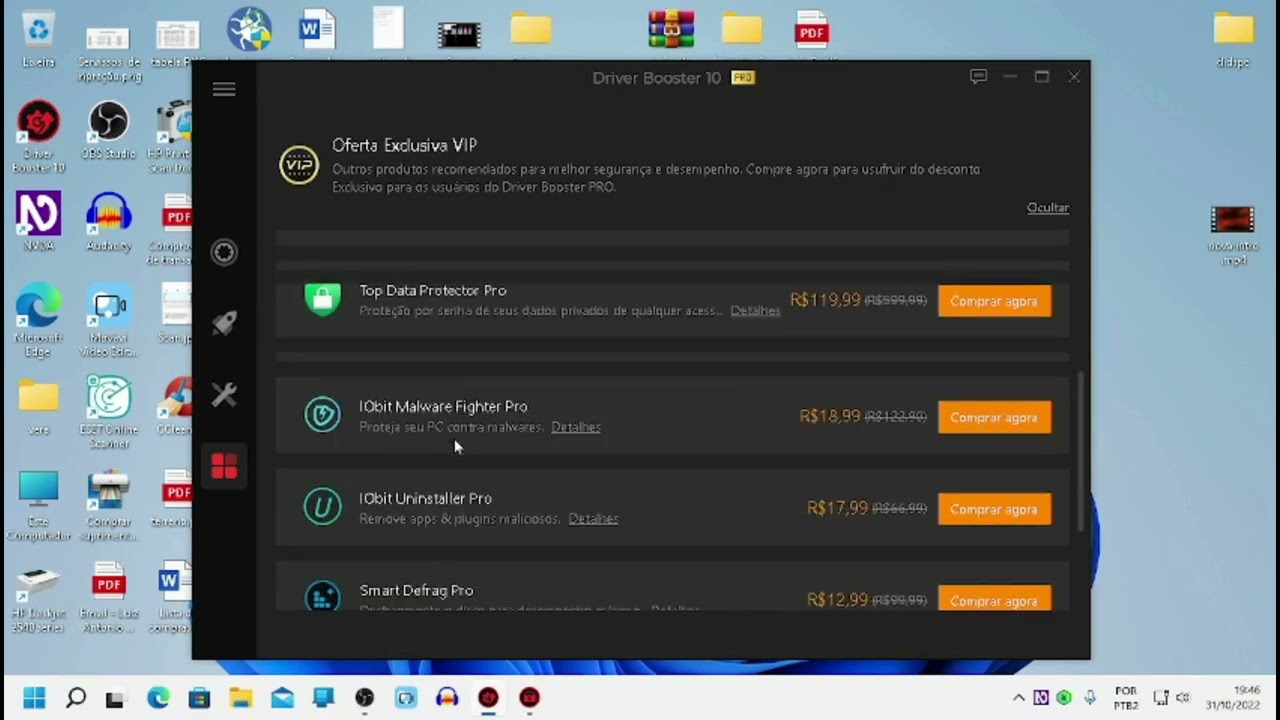Switch to Audacity in taskbar
The height and width of the screenshot is (720, 1280).
pyautogui.click(x=447, y=698)
